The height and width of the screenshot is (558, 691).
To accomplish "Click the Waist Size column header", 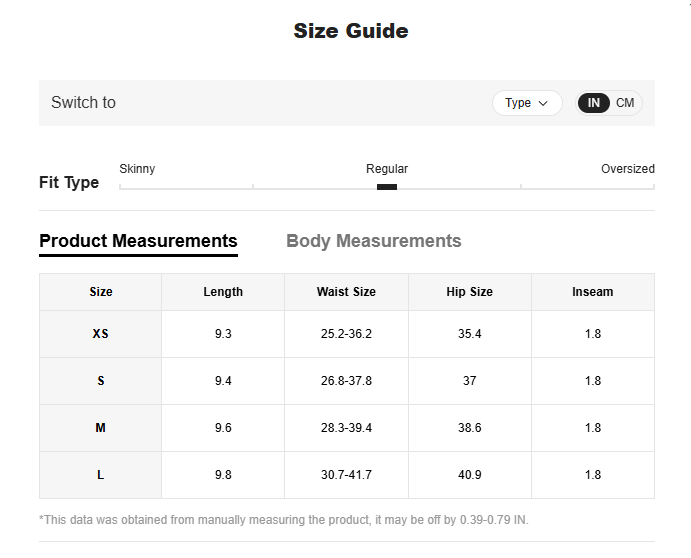I will pos(346,292).
